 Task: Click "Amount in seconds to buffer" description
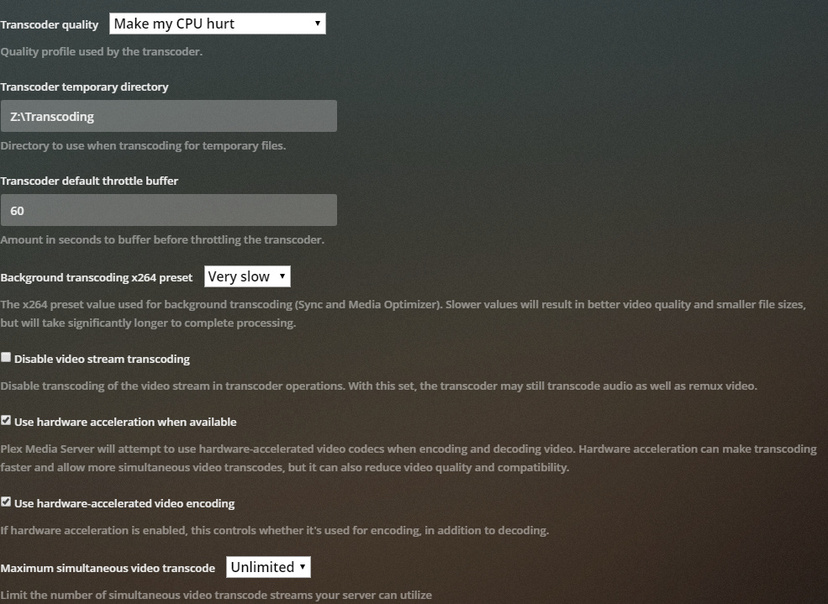coord(162,240)
